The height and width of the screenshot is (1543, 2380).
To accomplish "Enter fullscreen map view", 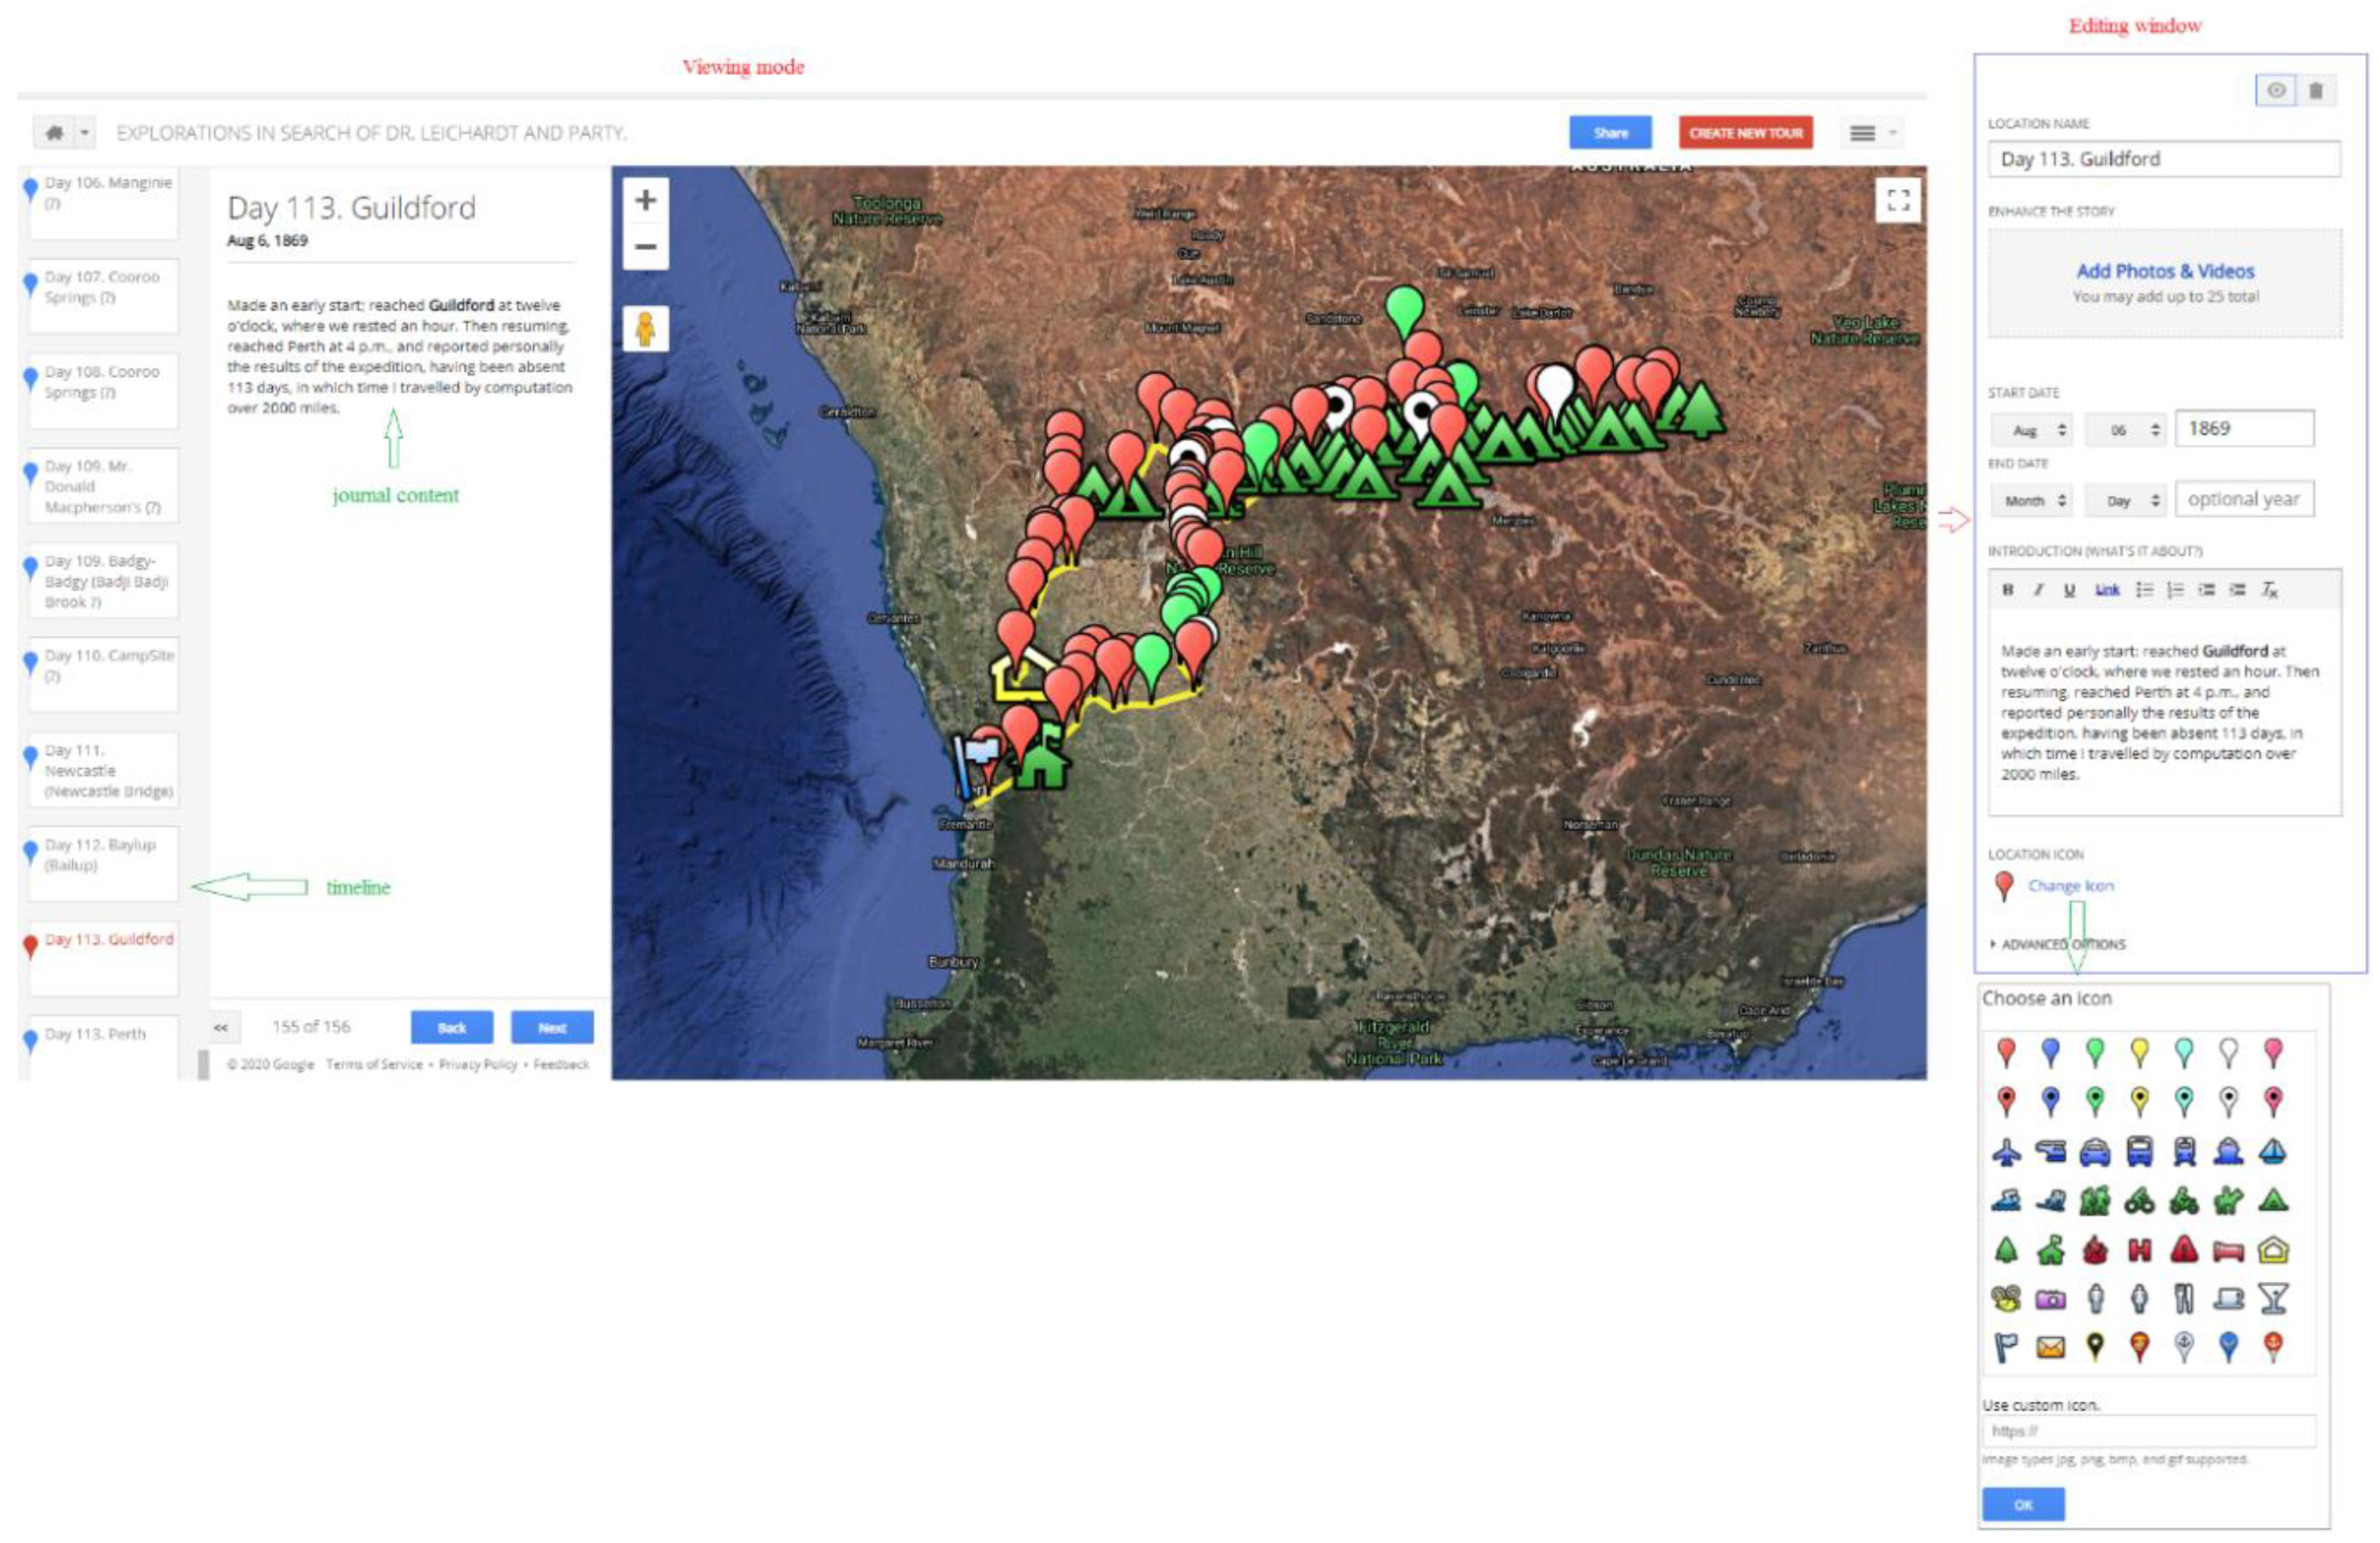I will click(x=1898, y=200).
